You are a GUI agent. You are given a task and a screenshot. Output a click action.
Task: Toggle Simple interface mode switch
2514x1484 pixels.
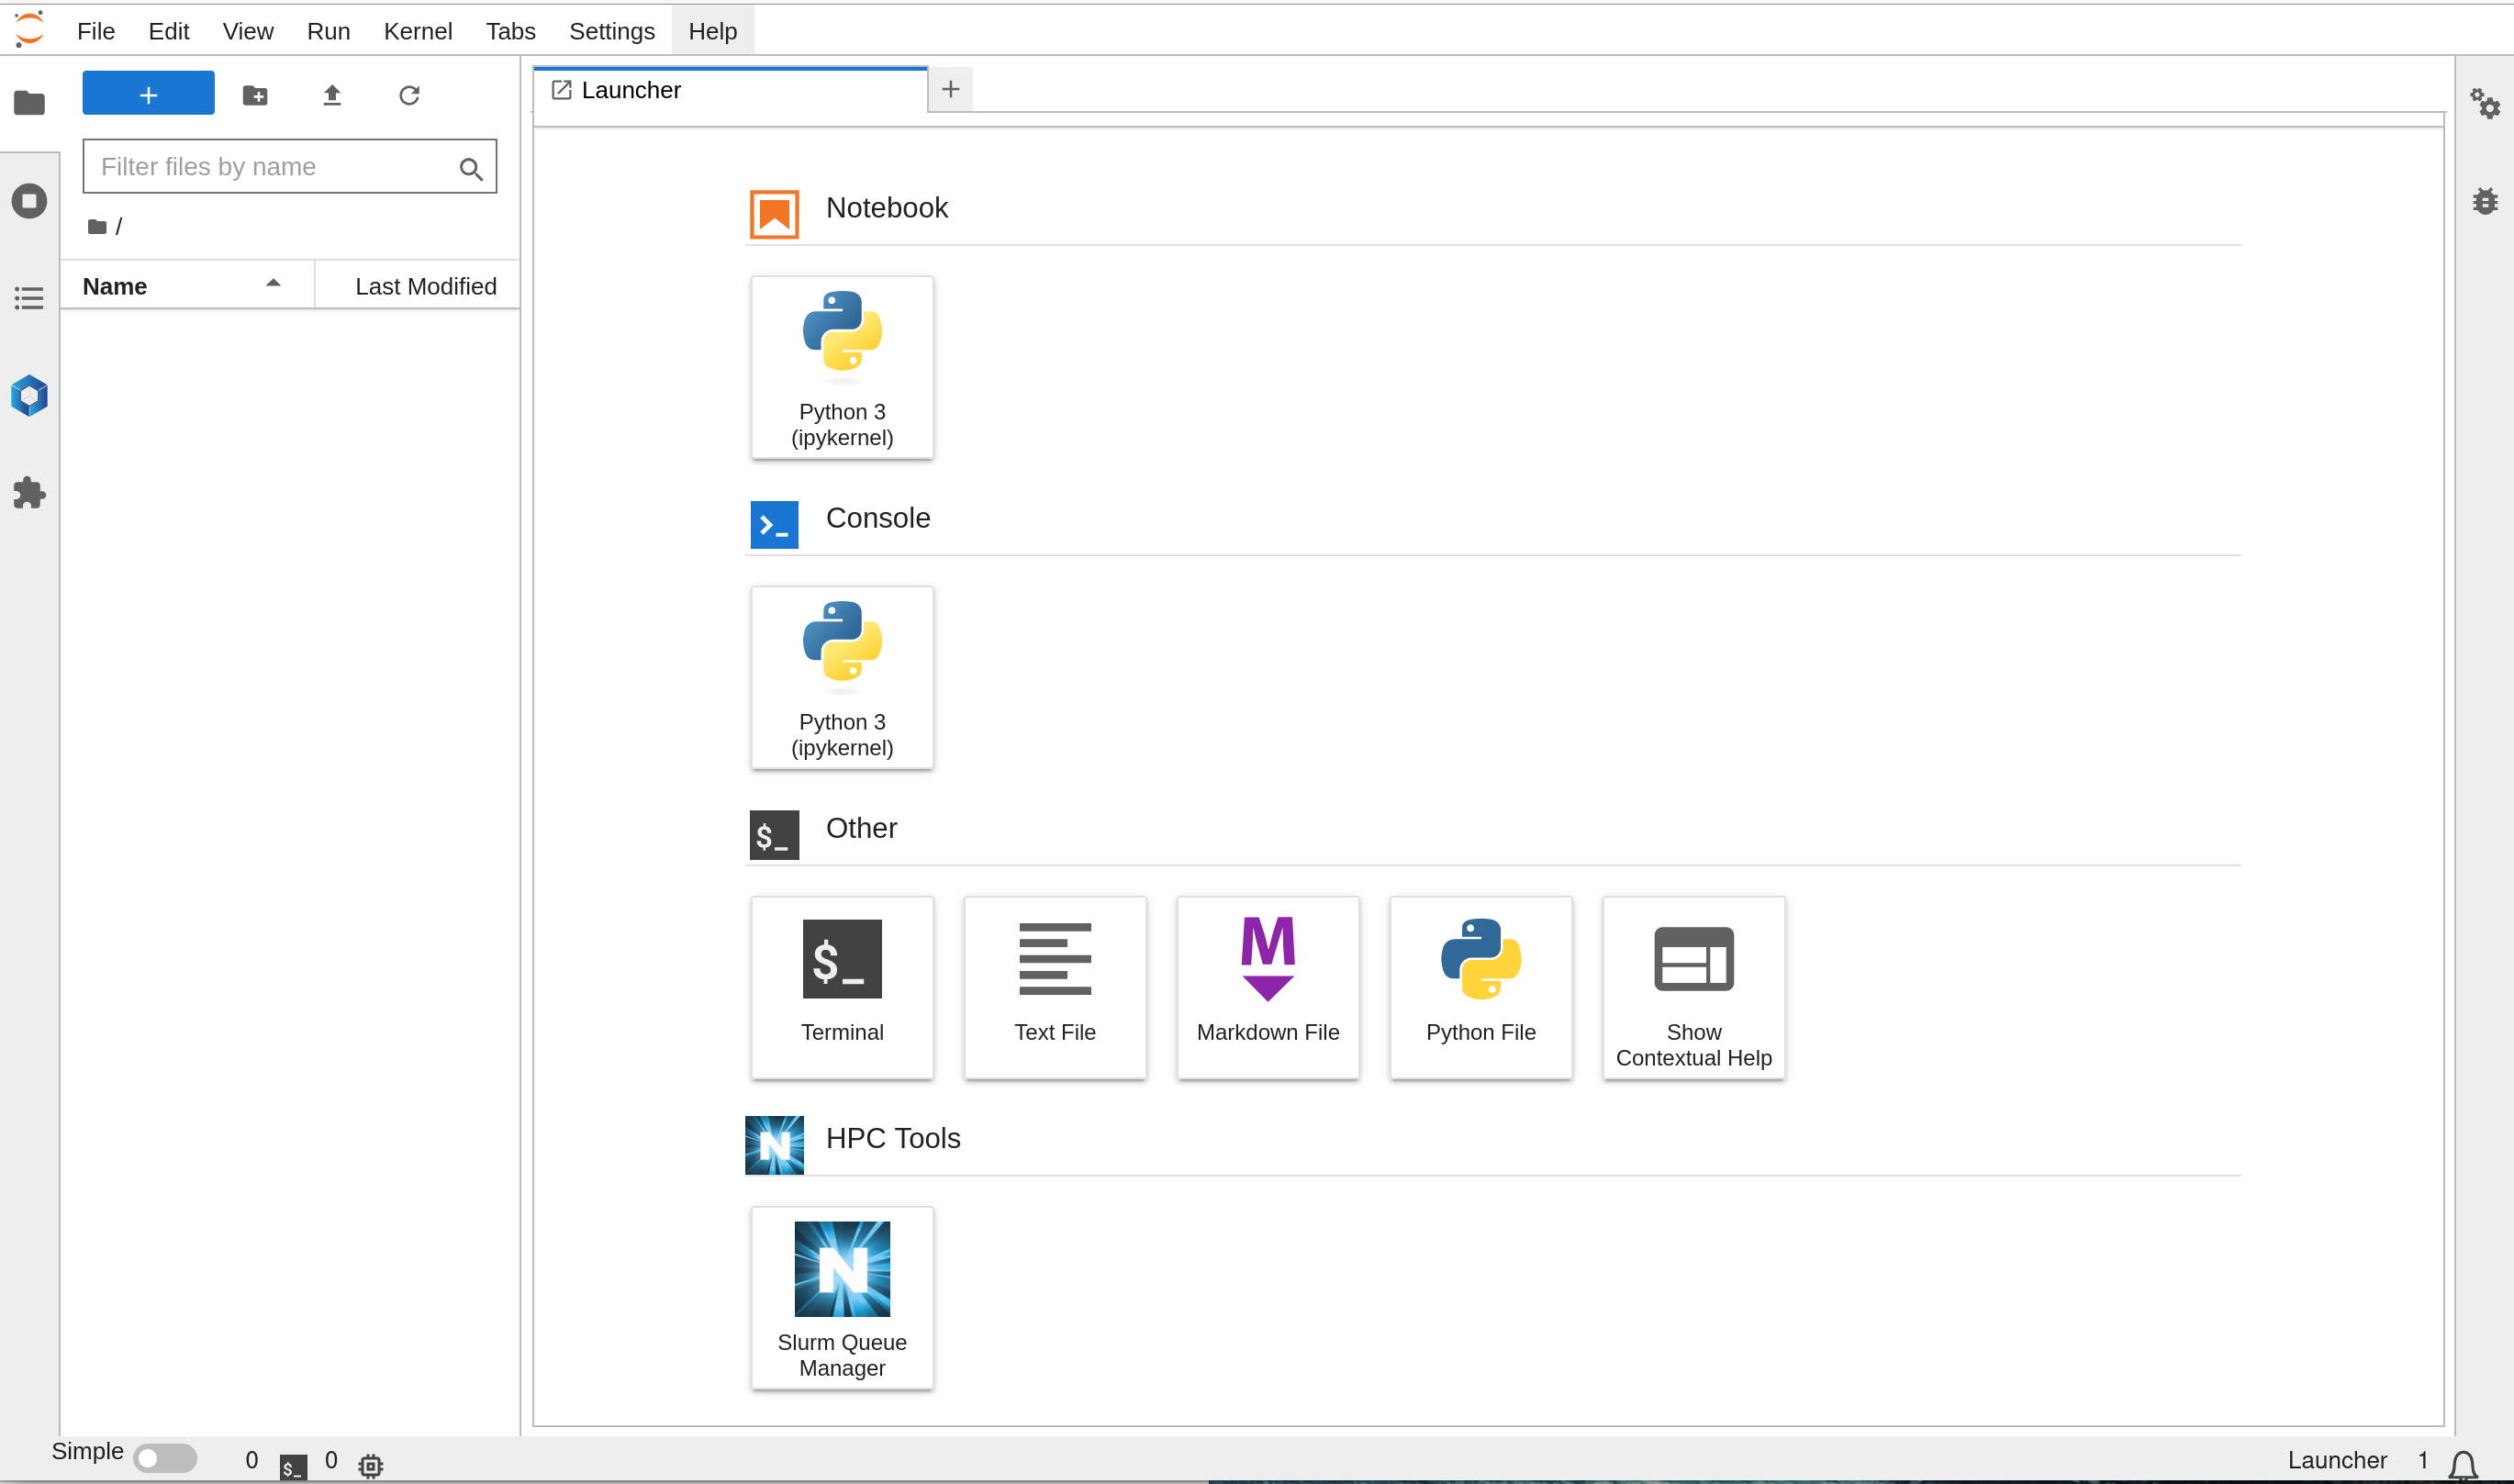click(165, 1458)
